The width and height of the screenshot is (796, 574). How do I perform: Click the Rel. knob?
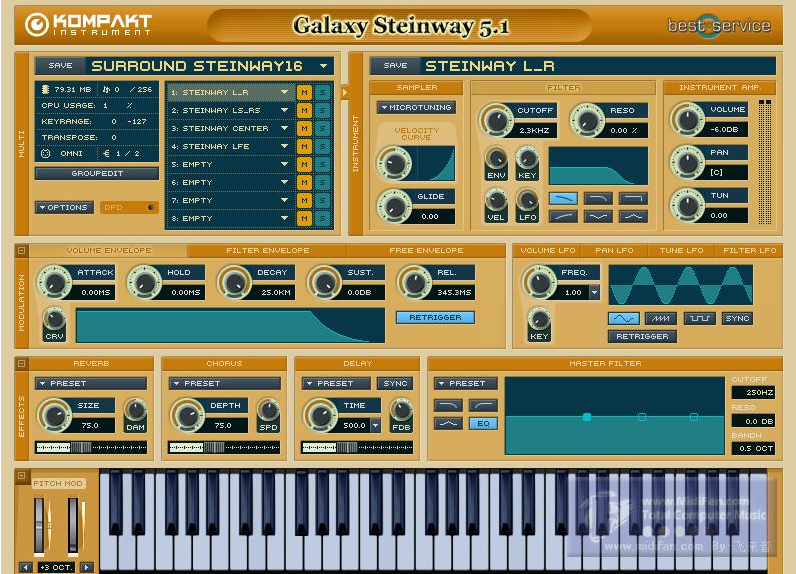pos(414,283)
